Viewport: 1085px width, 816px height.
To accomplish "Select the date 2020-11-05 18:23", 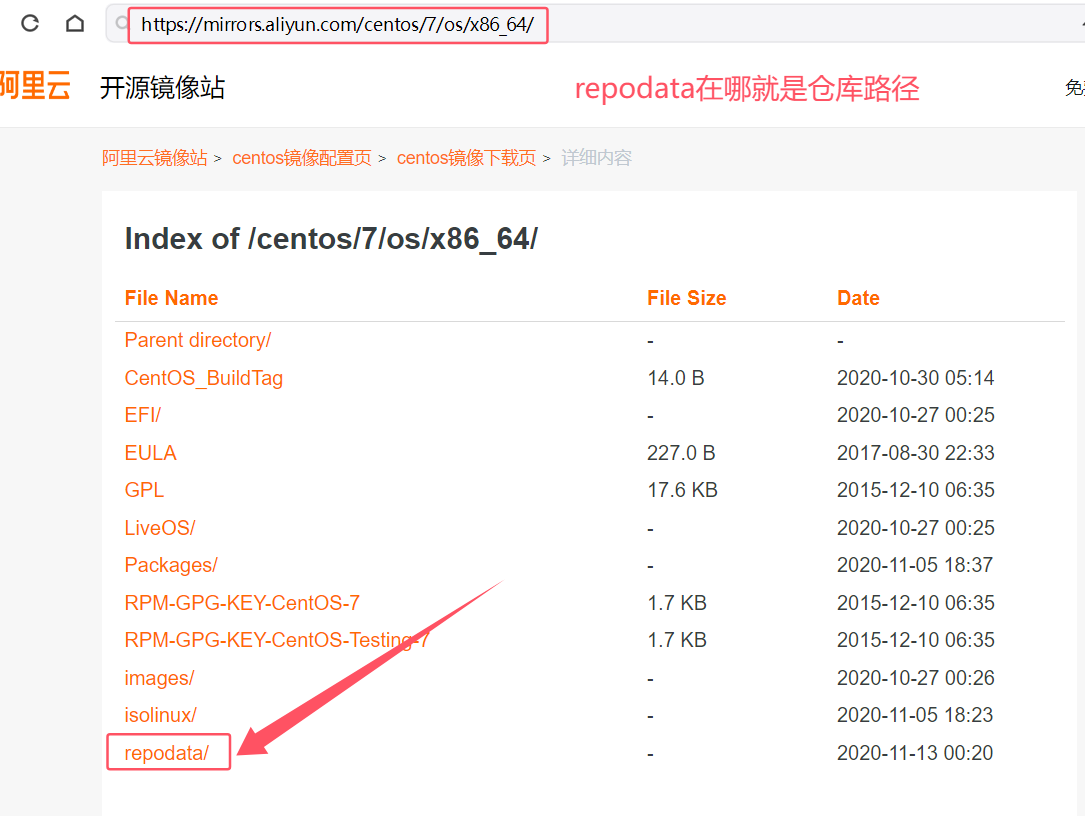I will pos(915,715).
